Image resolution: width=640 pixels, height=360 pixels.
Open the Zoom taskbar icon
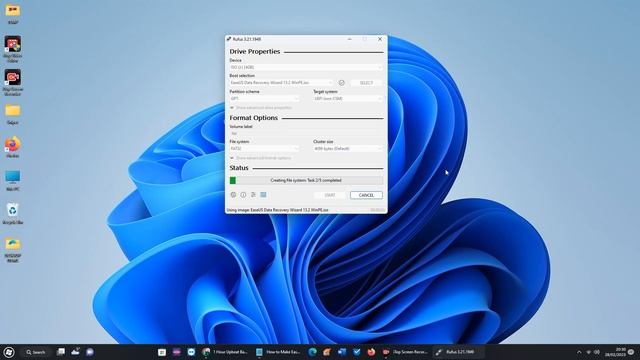(191, 352)
